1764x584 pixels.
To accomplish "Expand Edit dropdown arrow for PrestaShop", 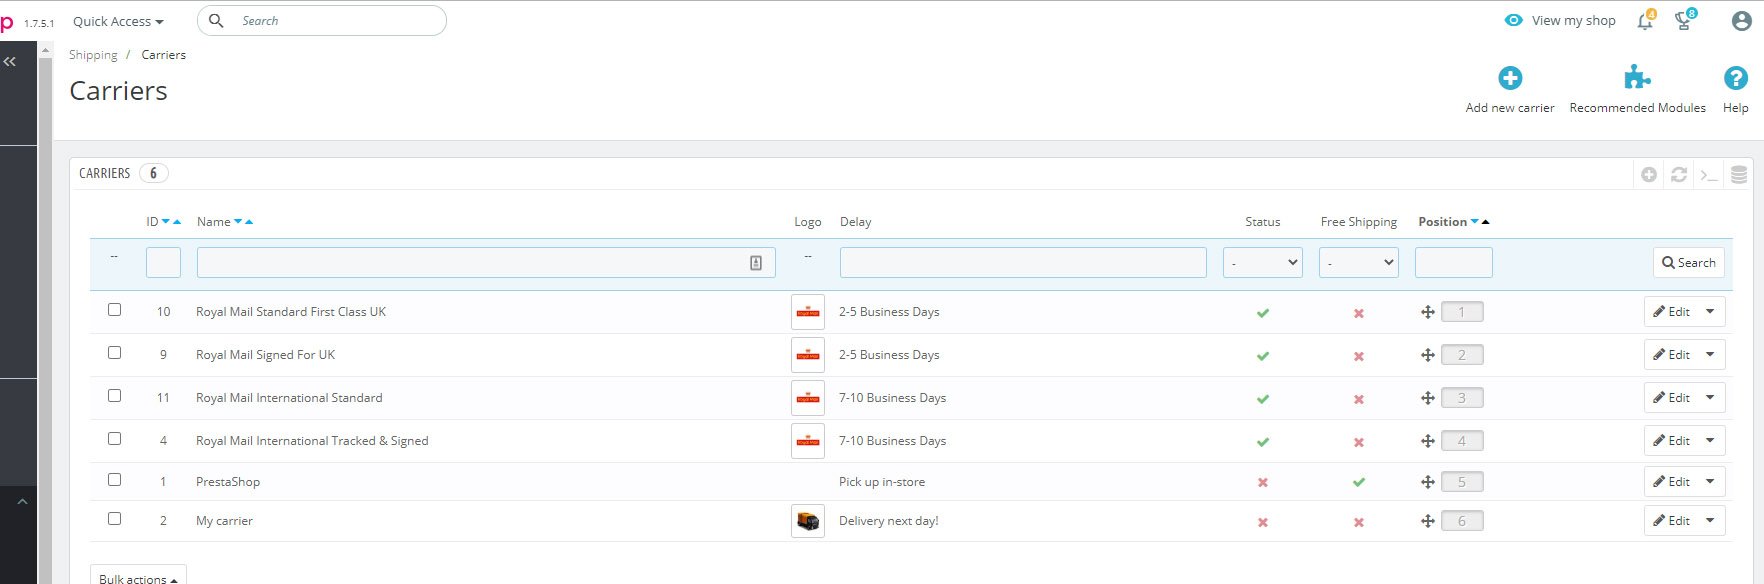I will (1710, 482).
